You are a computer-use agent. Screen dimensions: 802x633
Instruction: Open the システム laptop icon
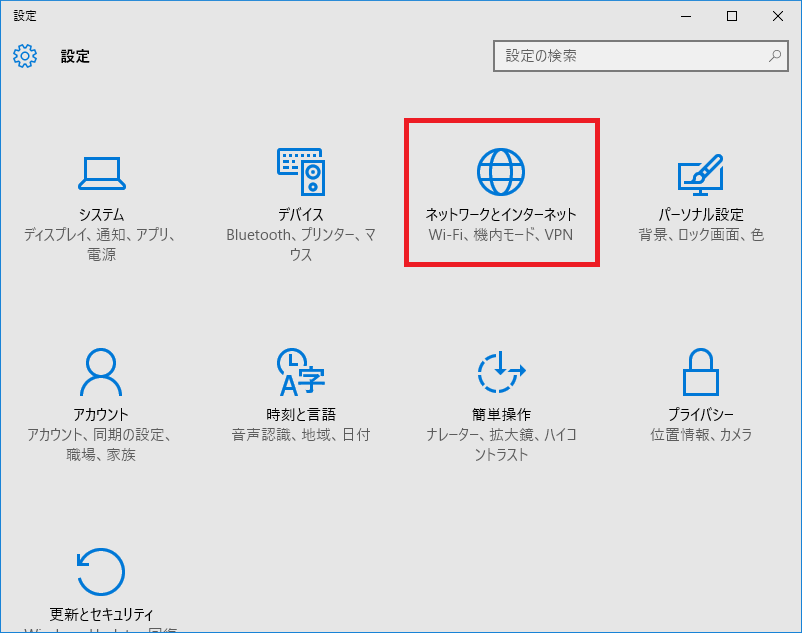tap(102, 173)
